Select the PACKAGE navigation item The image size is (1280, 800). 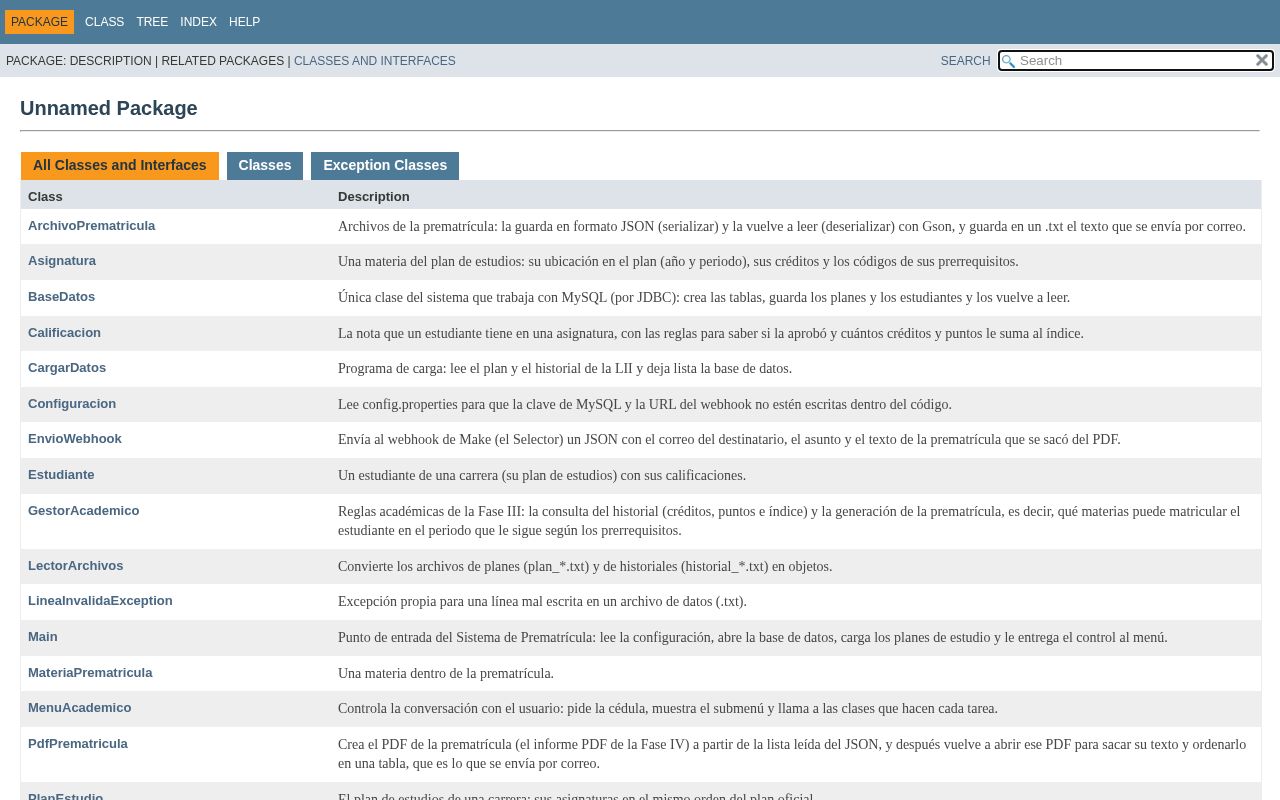[x=39, y=22]
